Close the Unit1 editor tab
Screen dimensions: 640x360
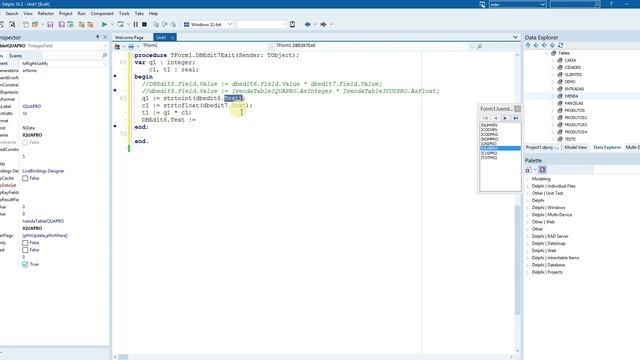point(172,37)
